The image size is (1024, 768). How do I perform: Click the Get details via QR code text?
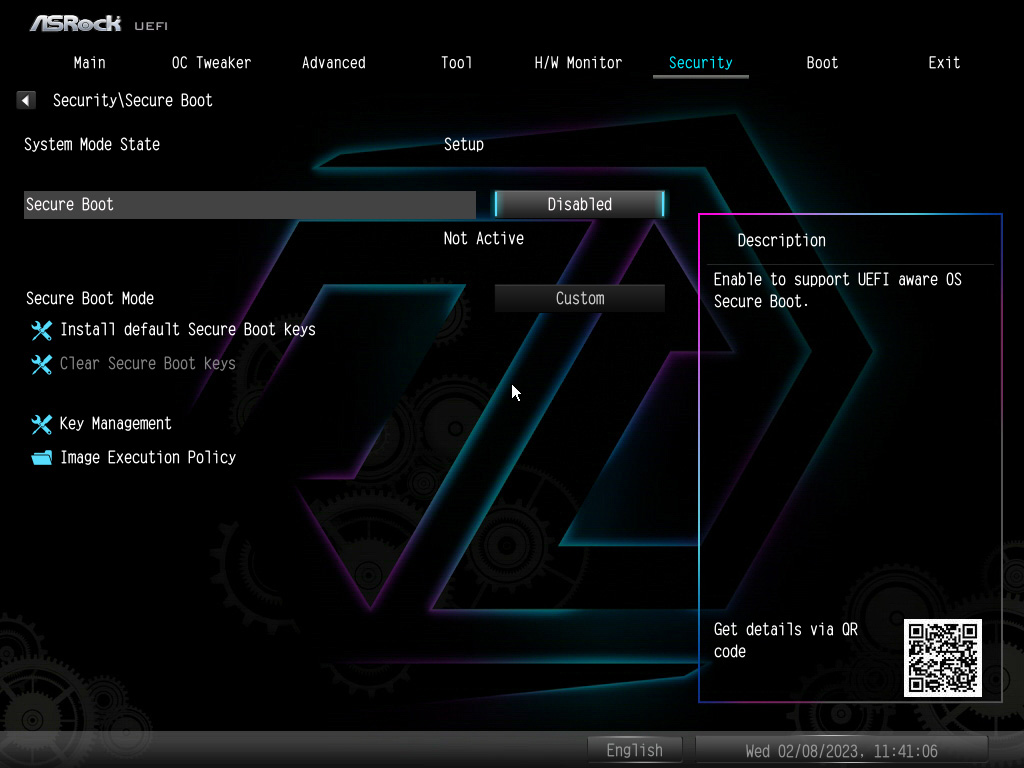pyautogui.click(x=786, y=640)
